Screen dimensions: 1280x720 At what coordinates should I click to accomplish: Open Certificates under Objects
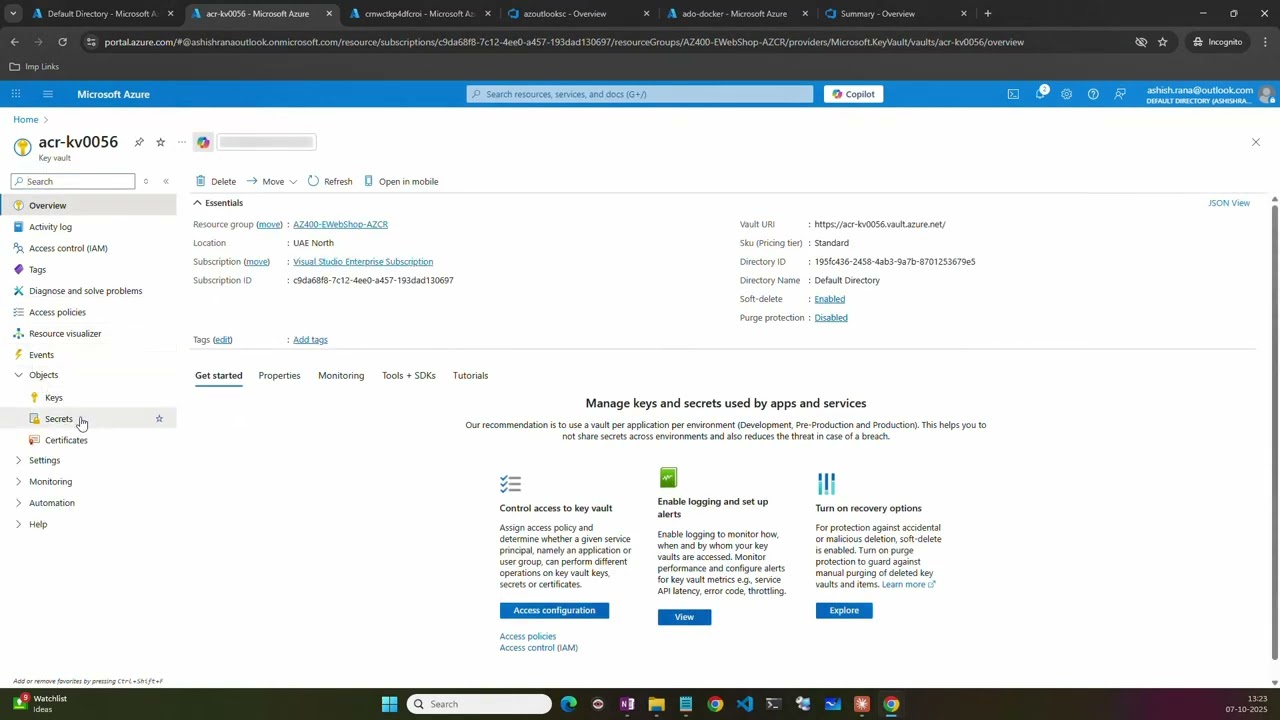tap(66, 440)
